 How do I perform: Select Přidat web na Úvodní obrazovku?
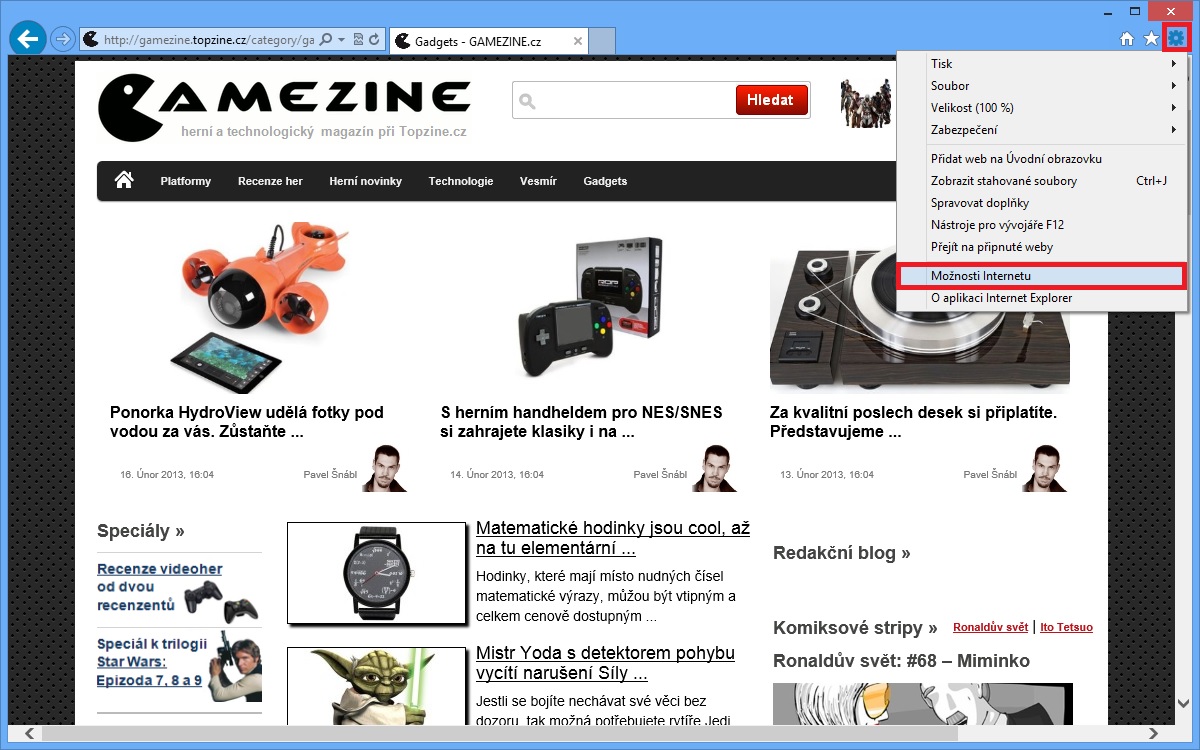coord(1042,159)
